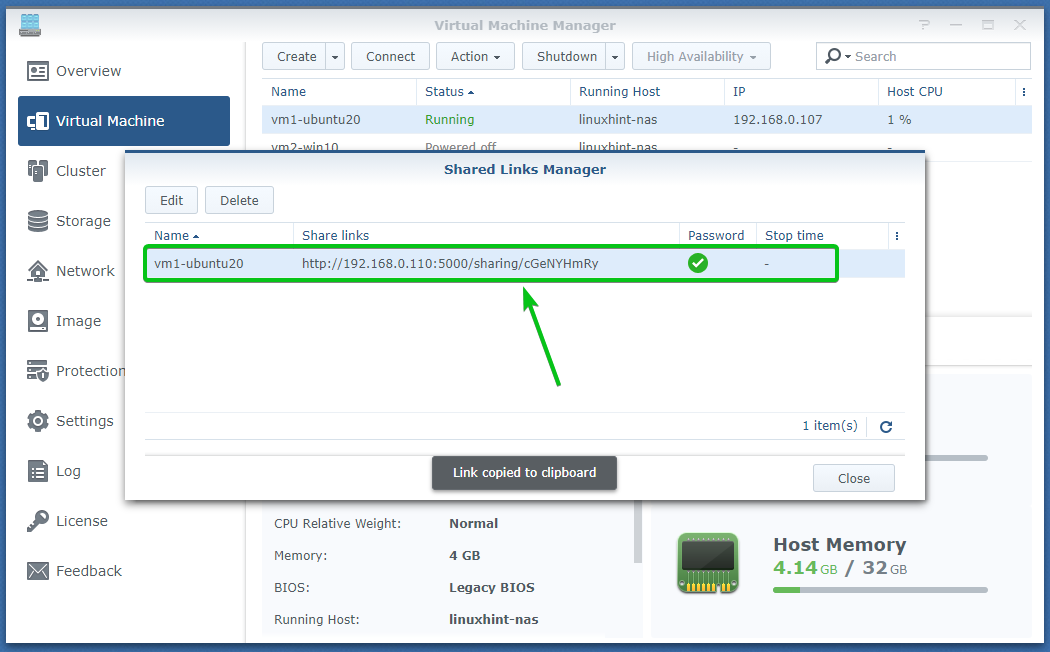Click the green password checkmark
The image size is (1050, 652).
point(698,264)
